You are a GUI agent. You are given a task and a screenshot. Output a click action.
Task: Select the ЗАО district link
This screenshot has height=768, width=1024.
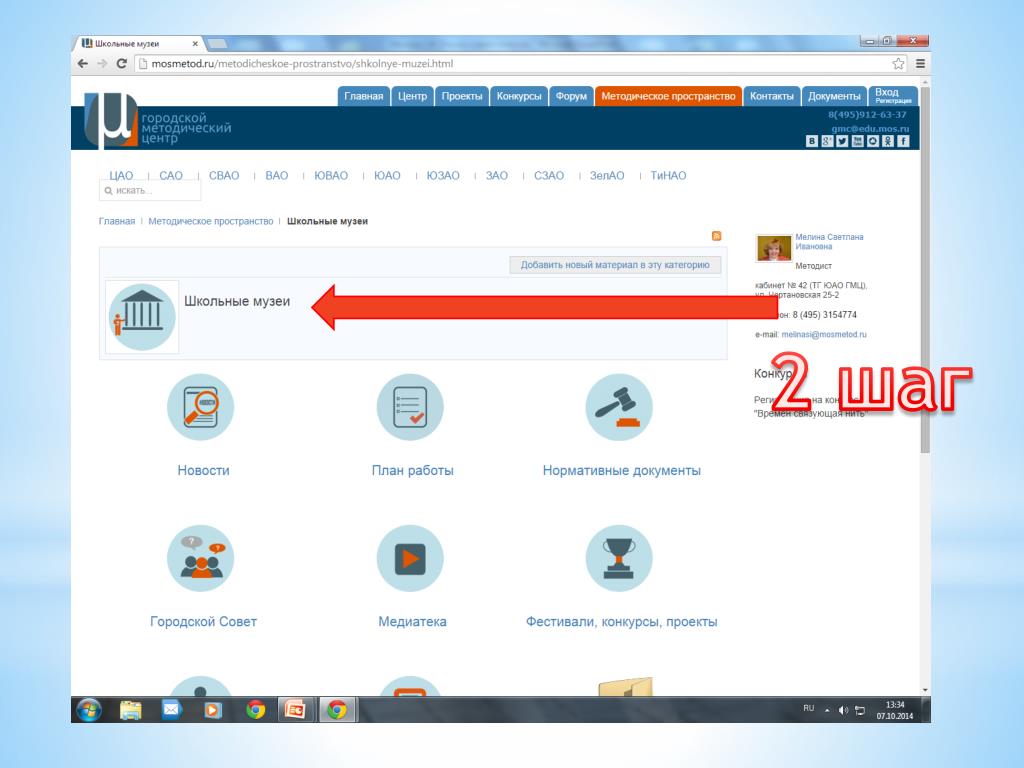(496, 175)
